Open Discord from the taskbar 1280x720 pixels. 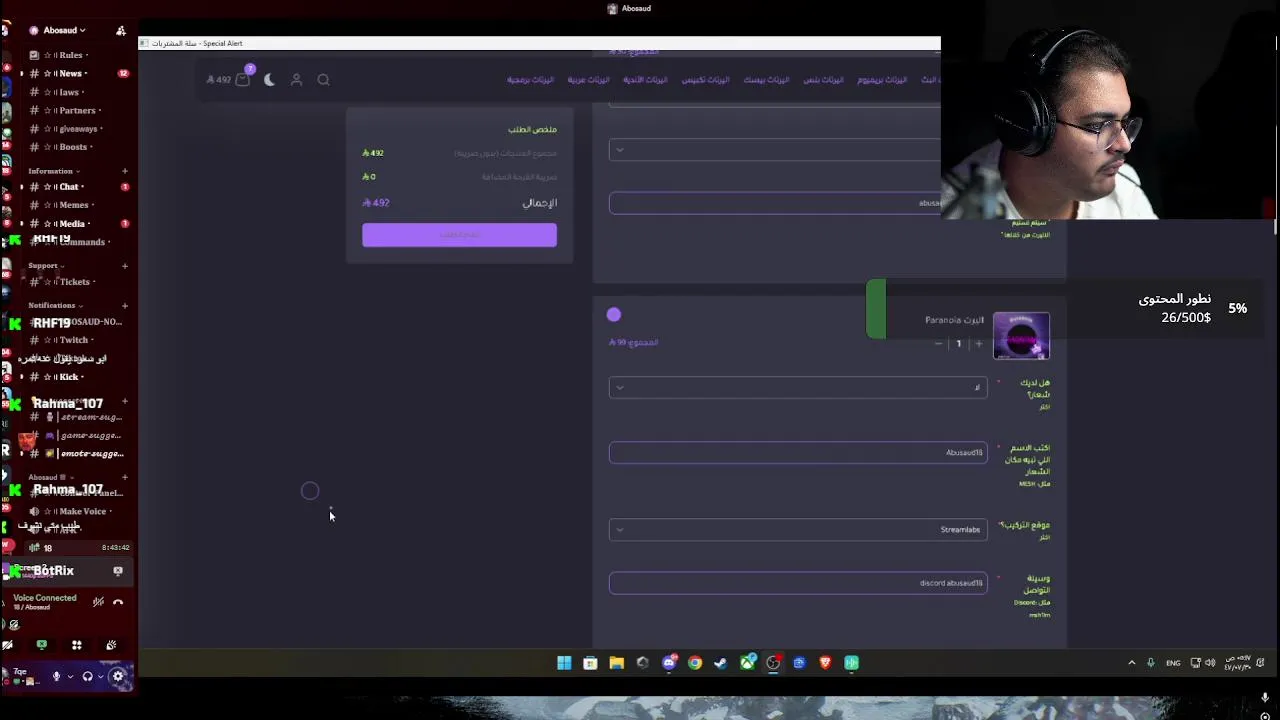point(669,662)
